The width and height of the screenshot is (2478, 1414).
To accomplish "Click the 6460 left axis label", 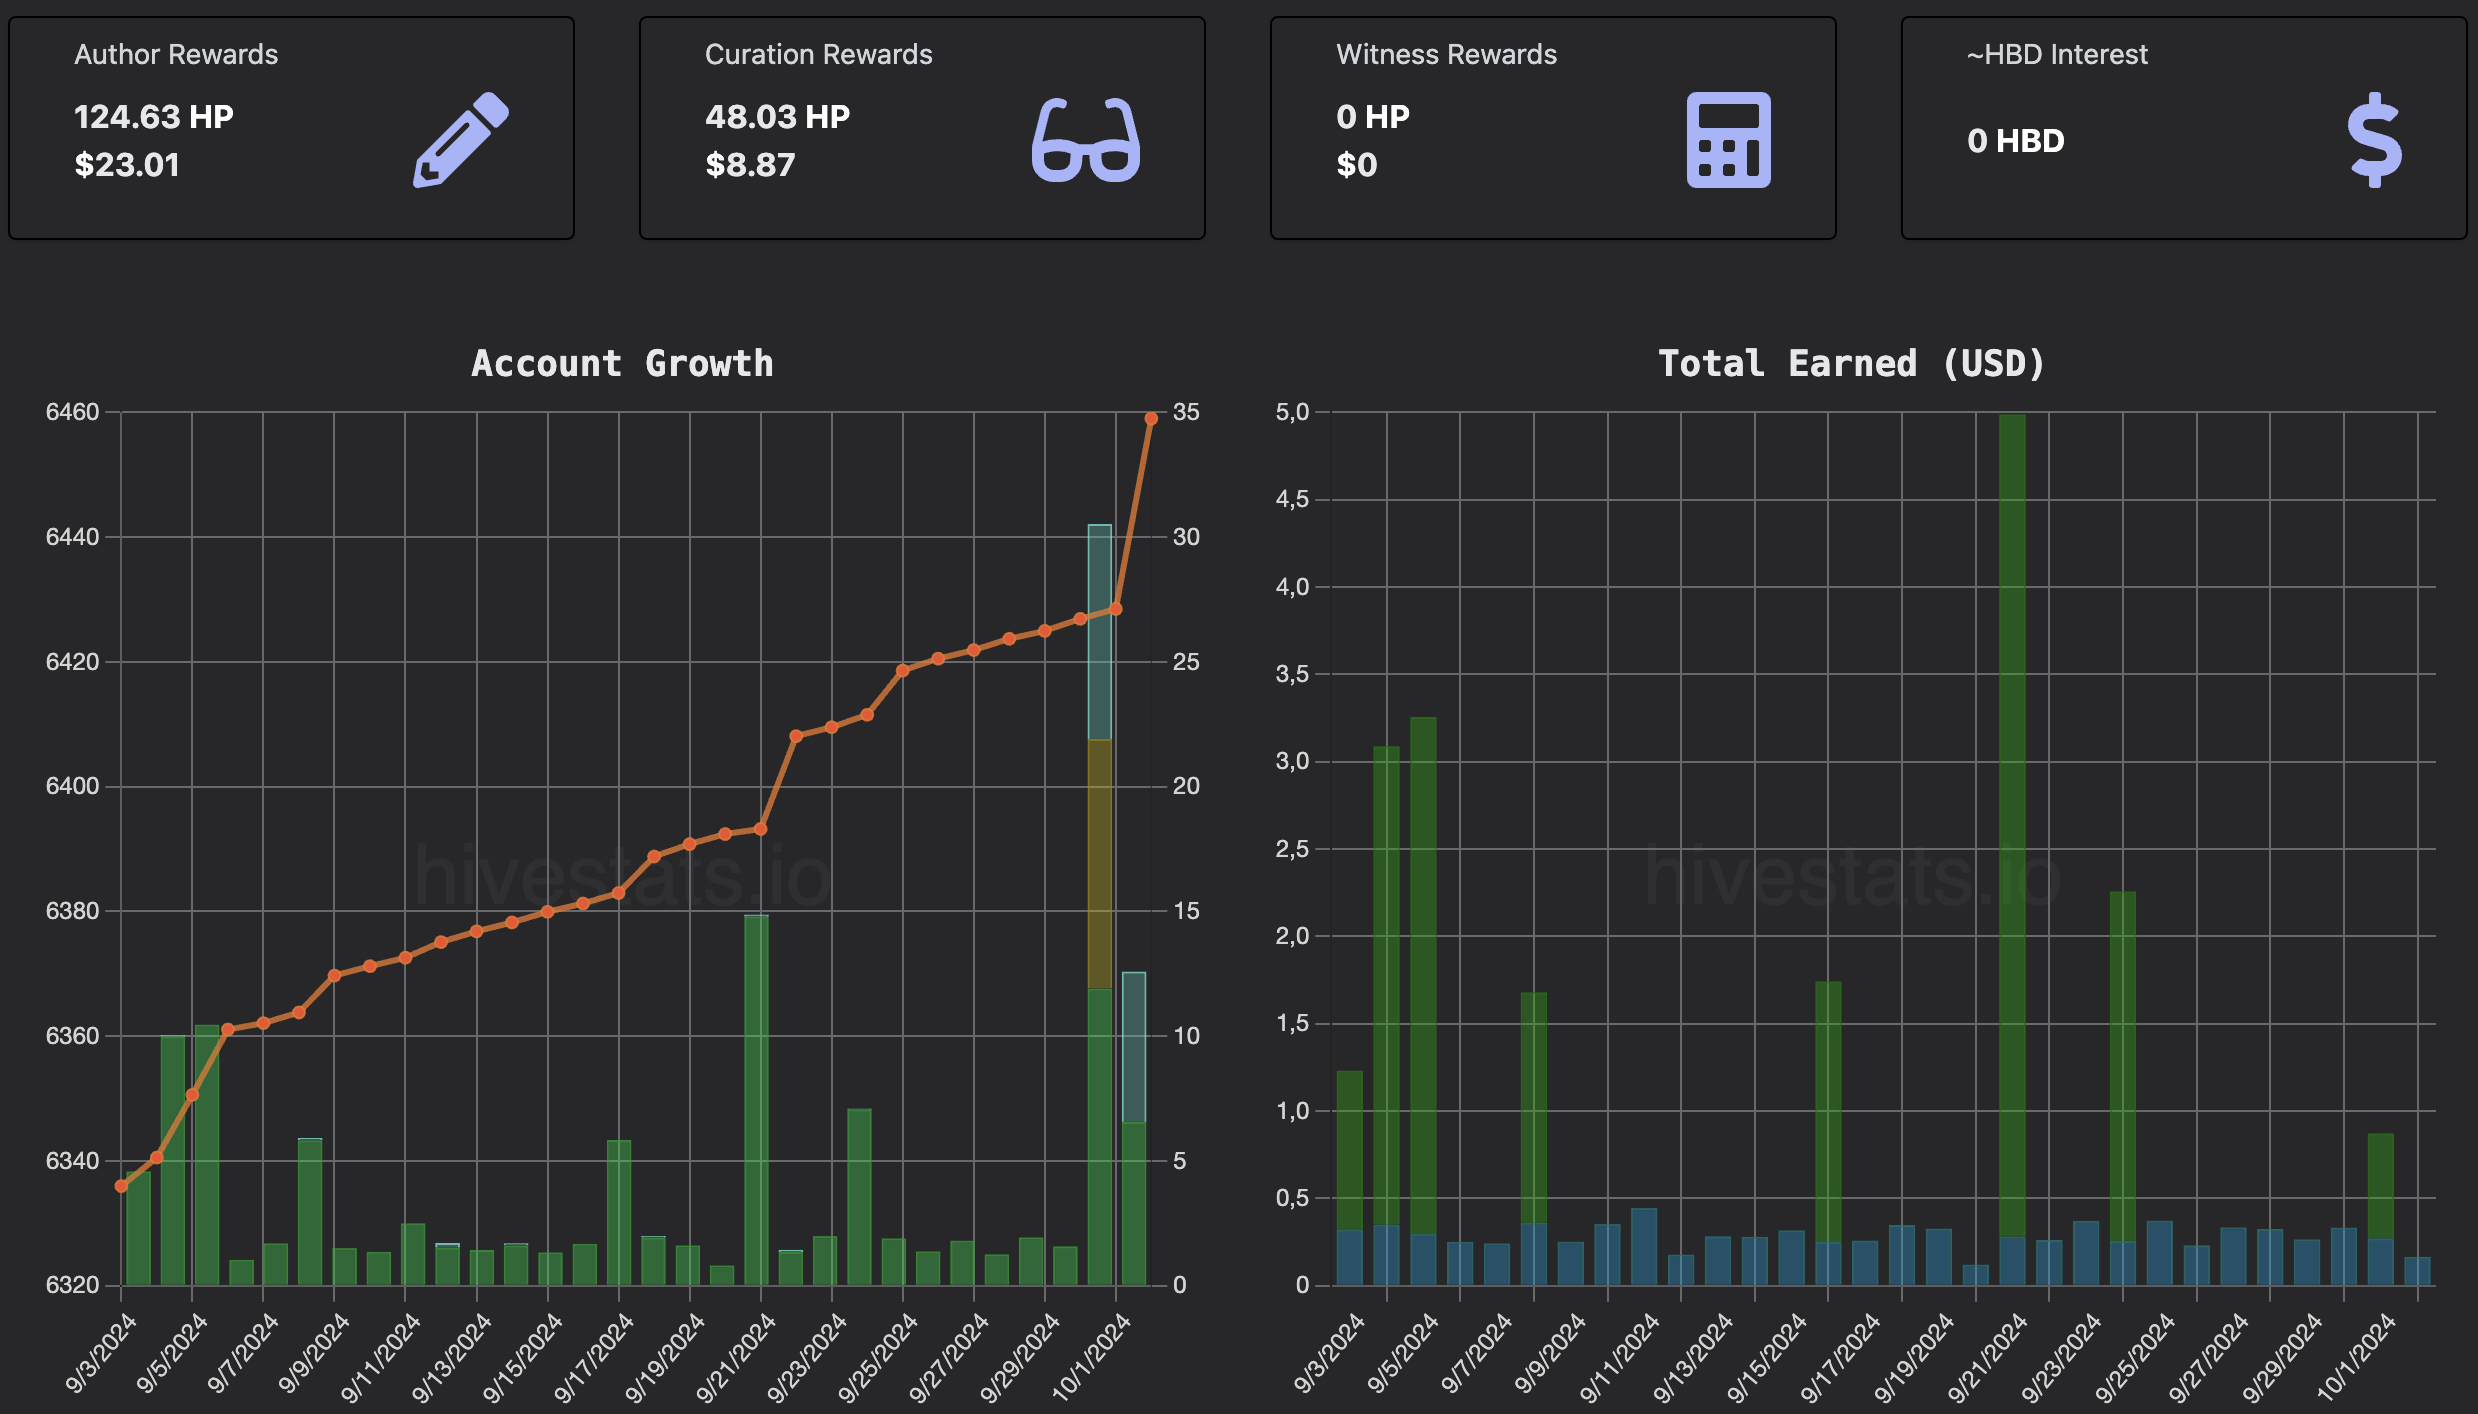I will point(73,412).
